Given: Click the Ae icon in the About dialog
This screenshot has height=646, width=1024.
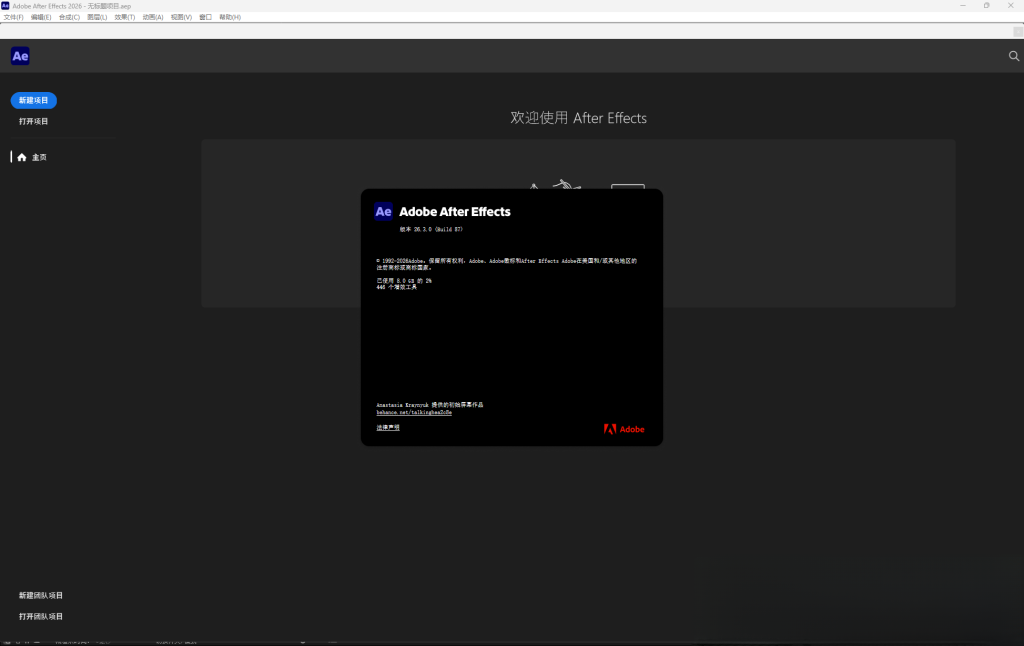Looking at the screenshot, I should pyautogui.click(x=383, y=212).
